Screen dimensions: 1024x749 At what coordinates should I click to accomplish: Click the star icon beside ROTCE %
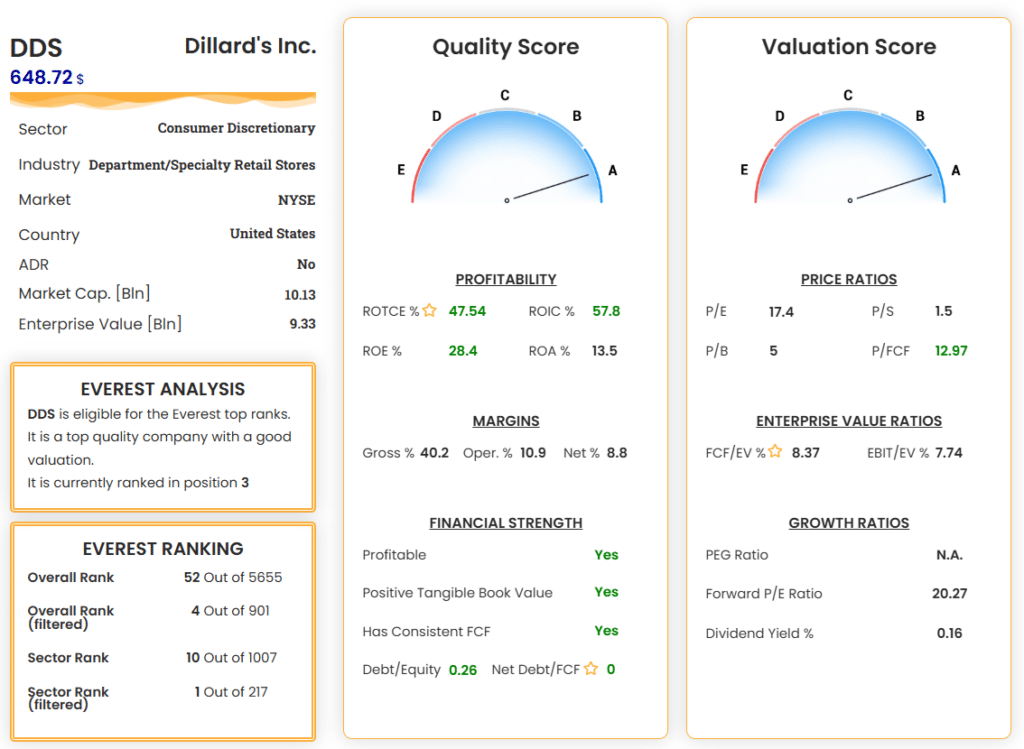(x=429, y=311)
